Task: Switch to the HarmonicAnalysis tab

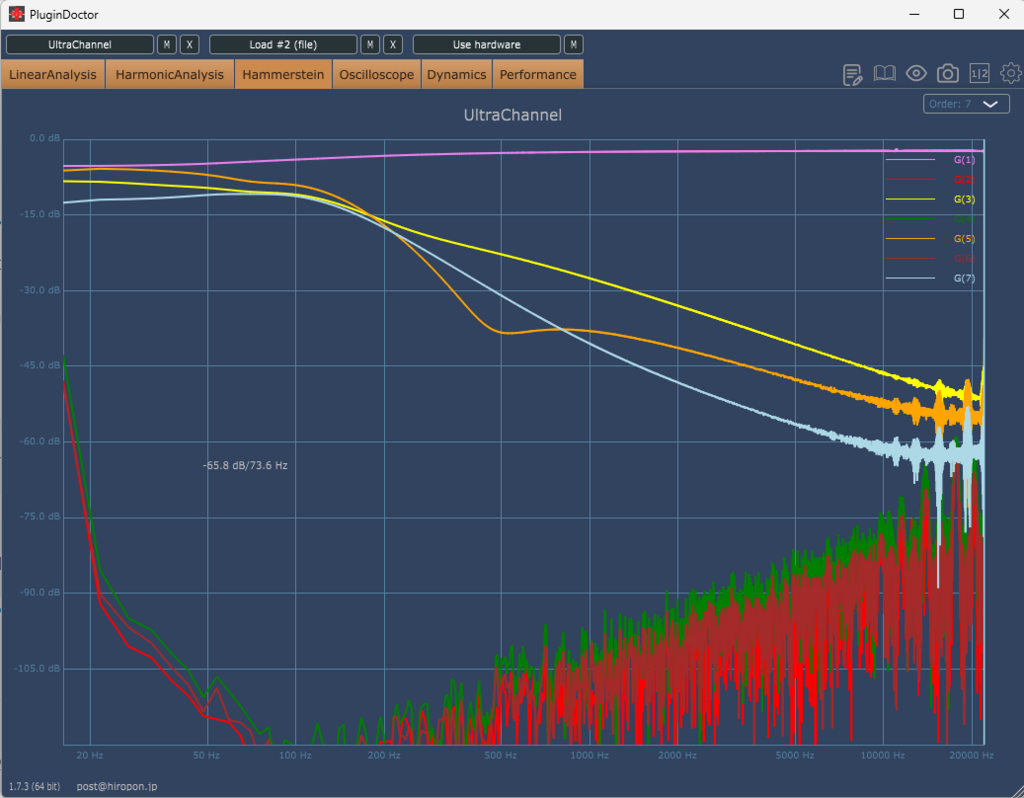Action: pos(170,74)
